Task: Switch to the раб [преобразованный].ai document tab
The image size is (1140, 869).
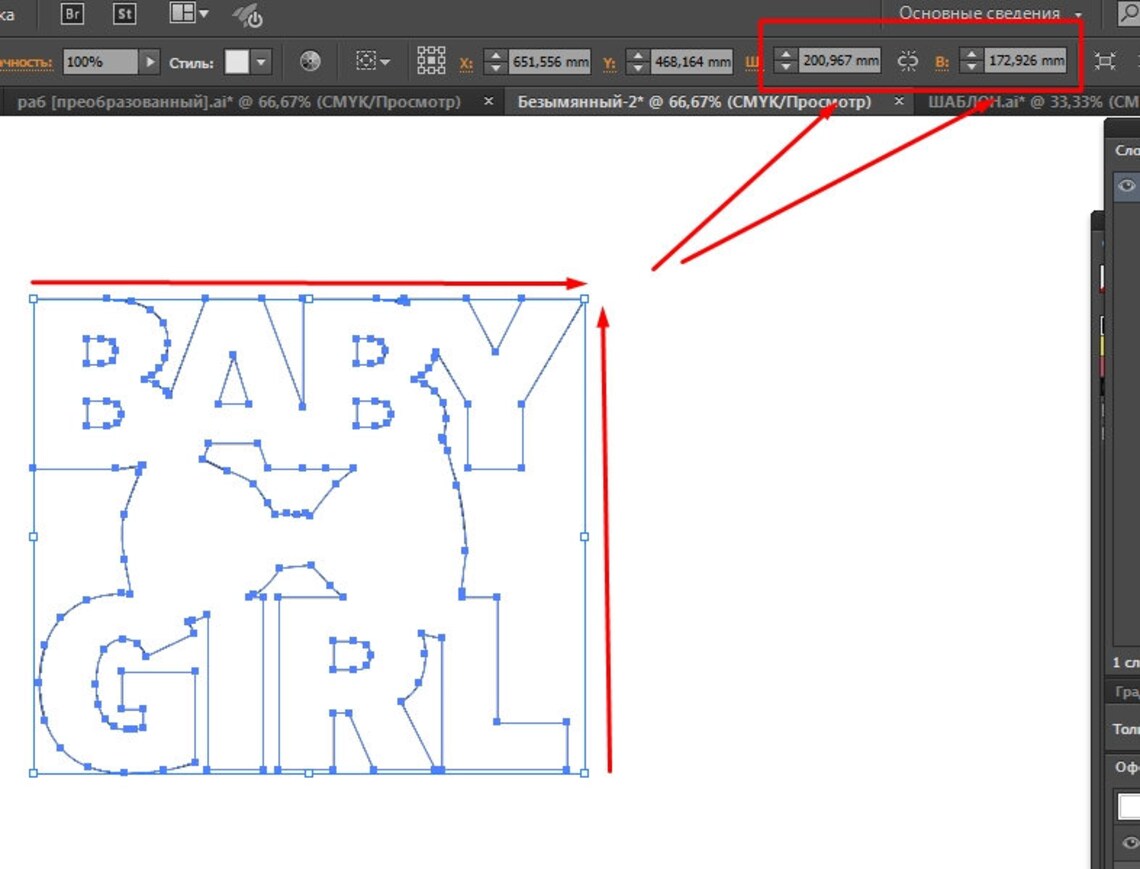Action: coord(238,102)
